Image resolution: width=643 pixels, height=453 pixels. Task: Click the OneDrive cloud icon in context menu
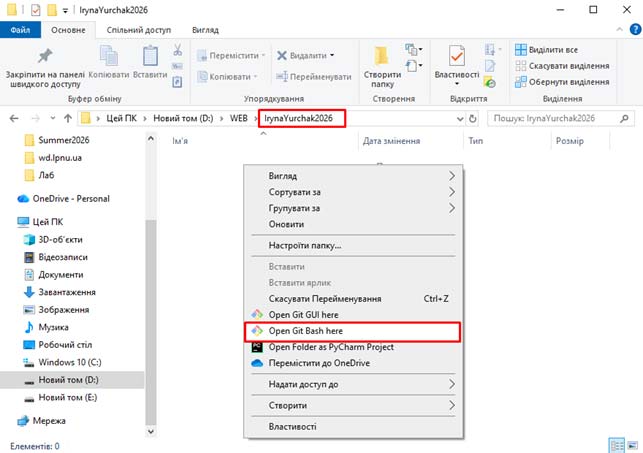click(x=257, y=363)
